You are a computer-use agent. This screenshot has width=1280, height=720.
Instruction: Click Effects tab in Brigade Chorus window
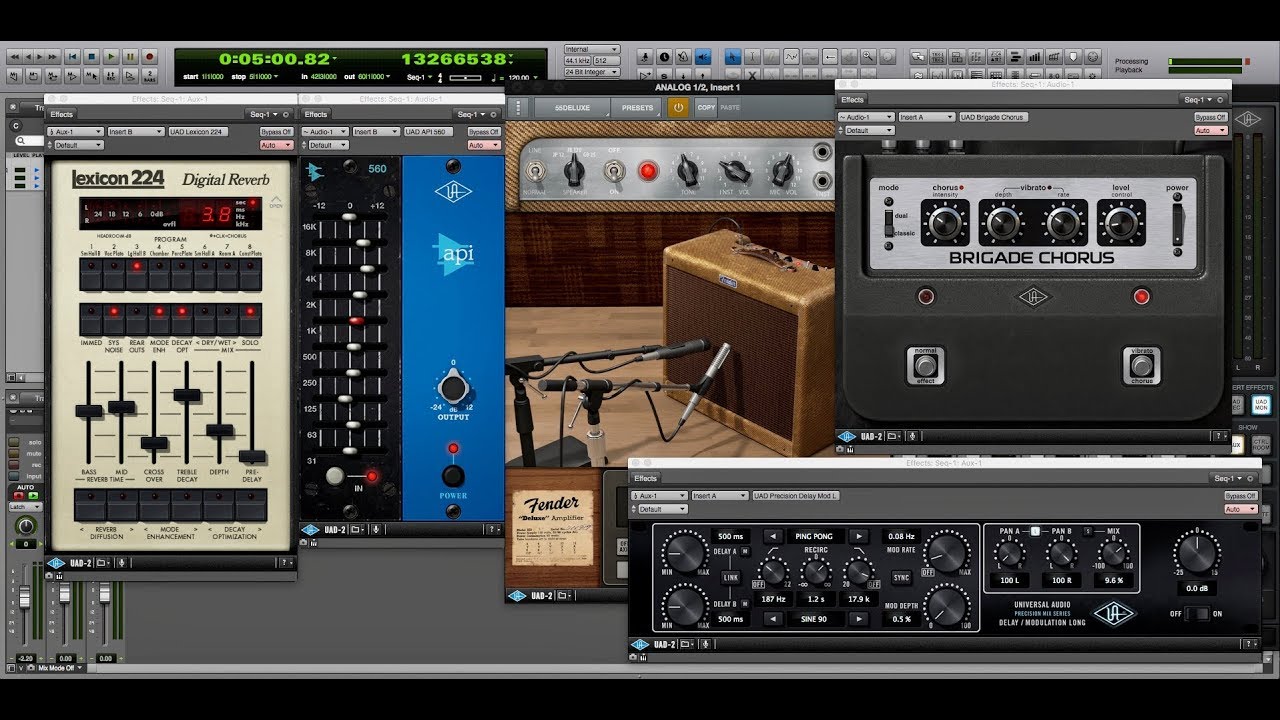[x=852, y=100]
